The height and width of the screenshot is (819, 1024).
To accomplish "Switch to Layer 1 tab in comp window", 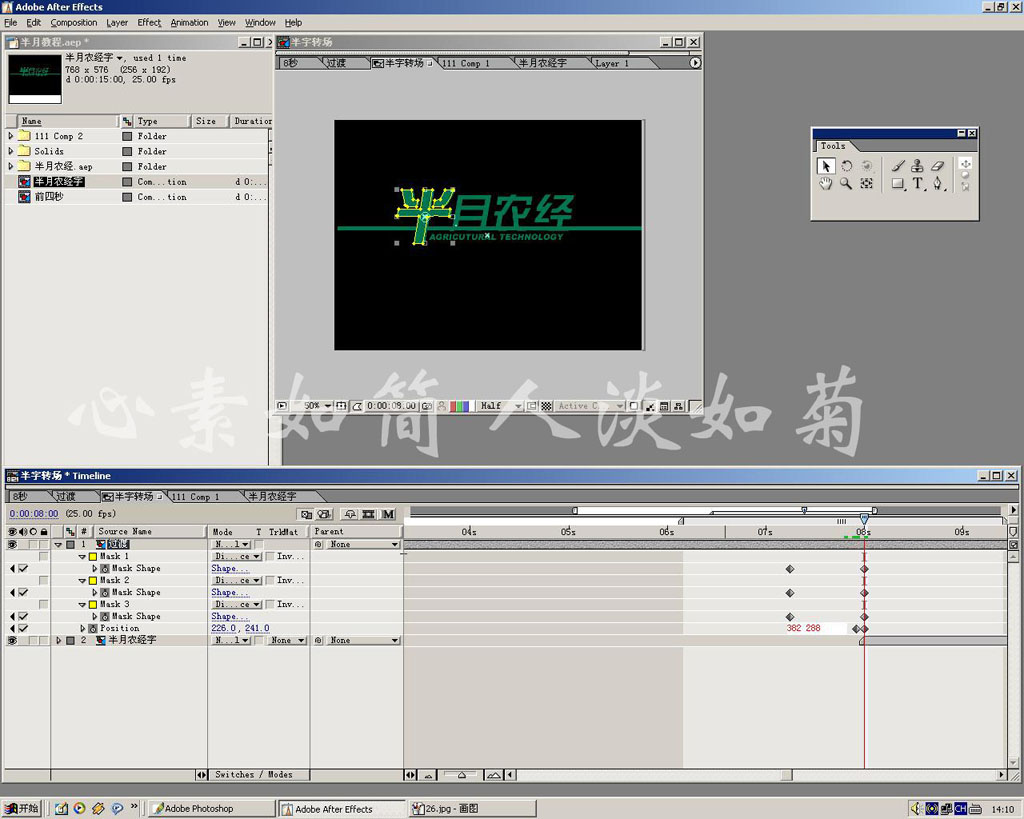I will (x=612, y=63).
